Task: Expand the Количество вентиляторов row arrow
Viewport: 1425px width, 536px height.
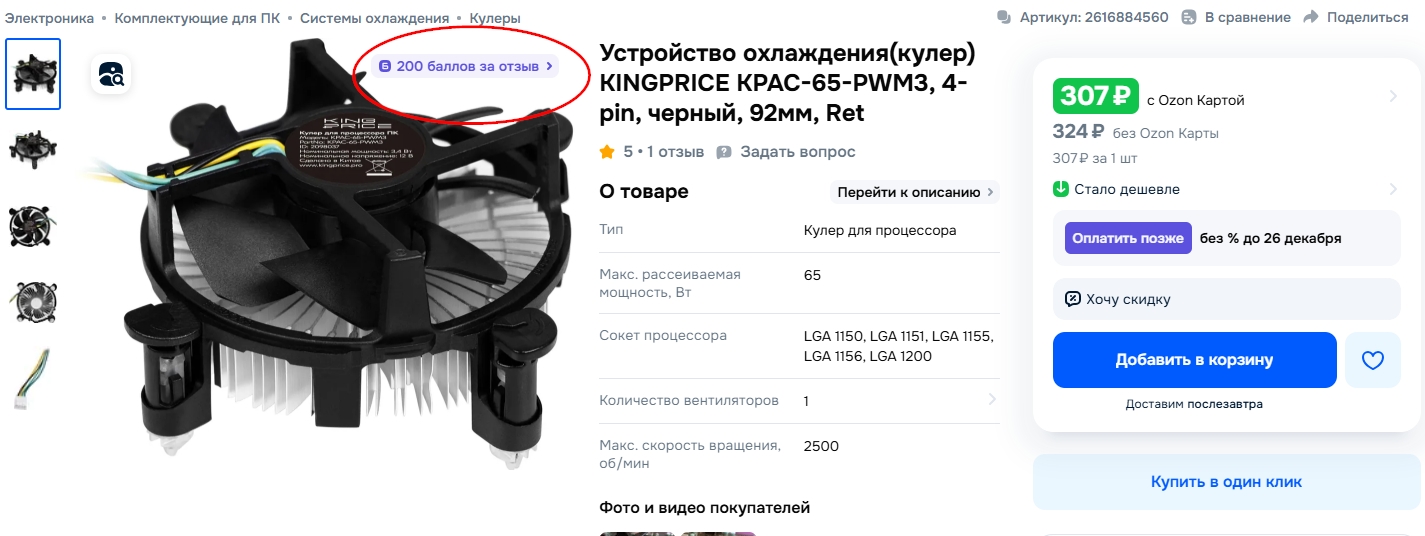Action: 992,400
